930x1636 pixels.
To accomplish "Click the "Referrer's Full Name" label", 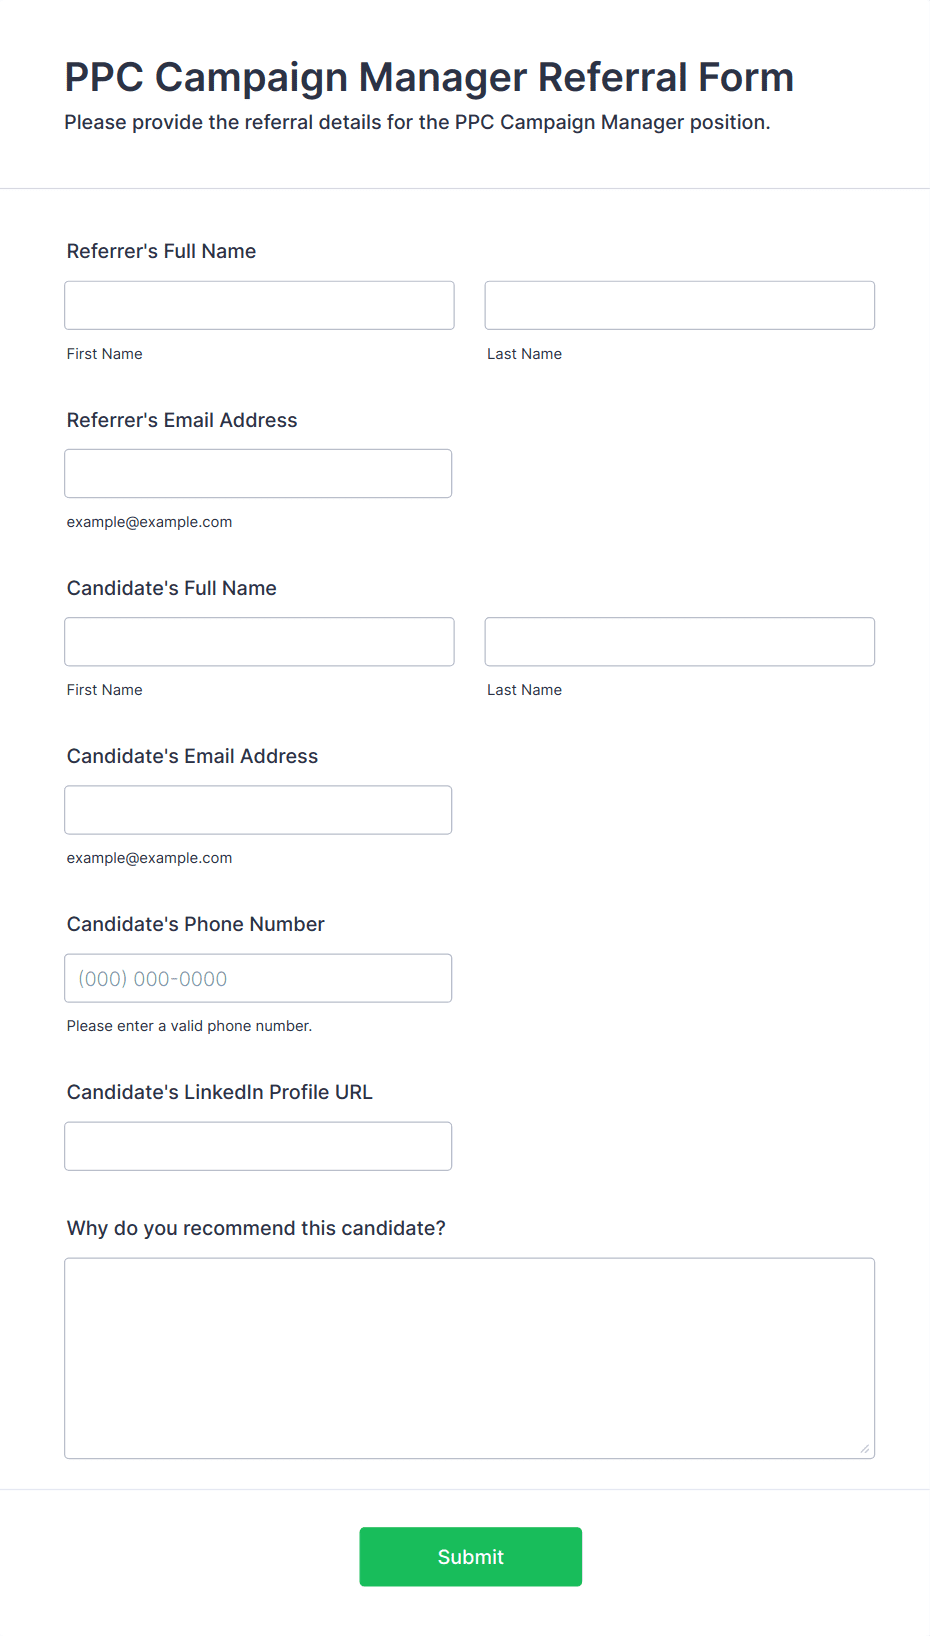I will coord(161,251).
